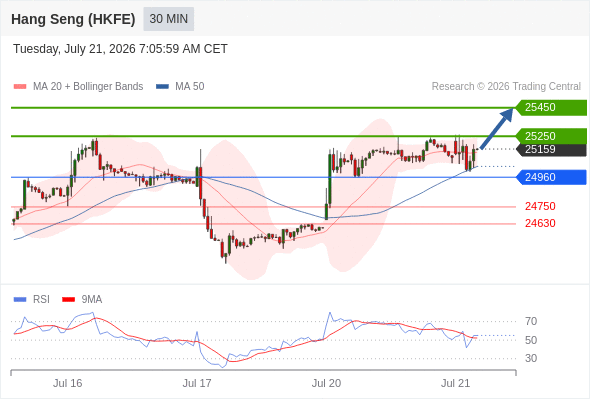590x400 pixels.
Task: Click the Jul 21 date label
Action: (x=456, y=383)
